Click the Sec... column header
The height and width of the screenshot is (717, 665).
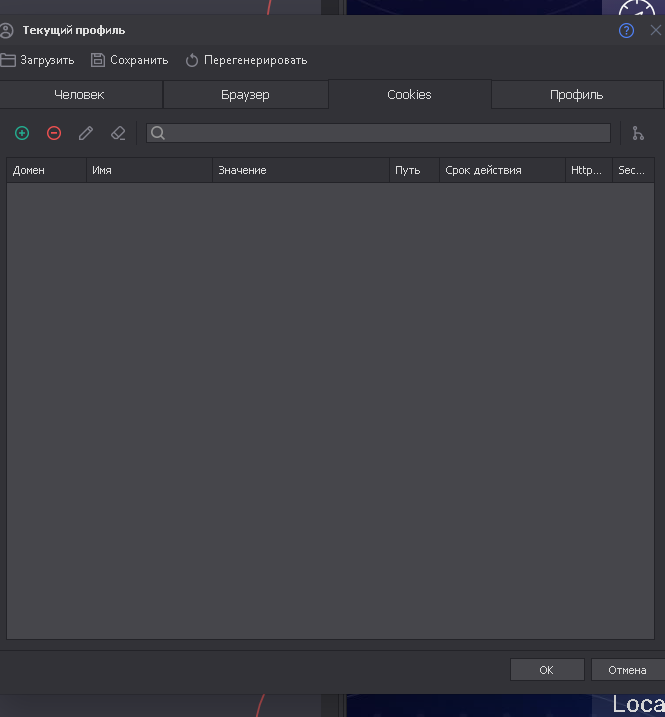pos(633,170)
